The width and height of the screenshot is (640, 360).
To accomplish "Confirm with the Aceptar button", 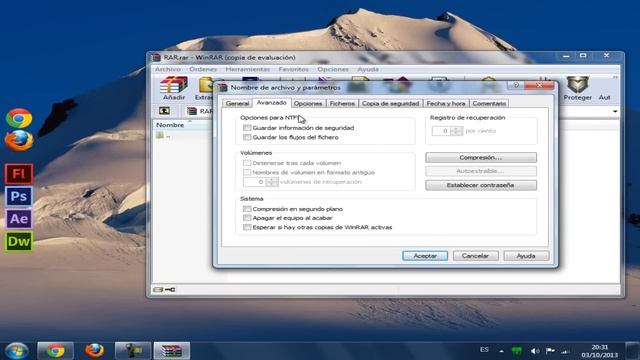I will (x=425, y=256).
